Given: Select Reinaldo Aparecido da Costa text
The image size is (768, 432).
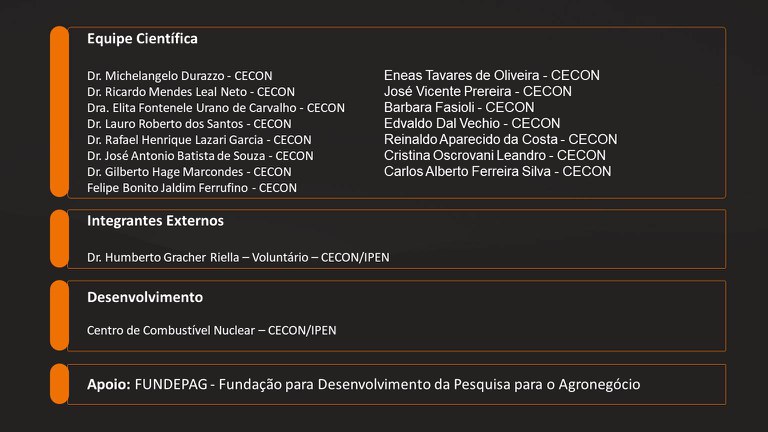Looking at the screenshot, I should point(500,139).
